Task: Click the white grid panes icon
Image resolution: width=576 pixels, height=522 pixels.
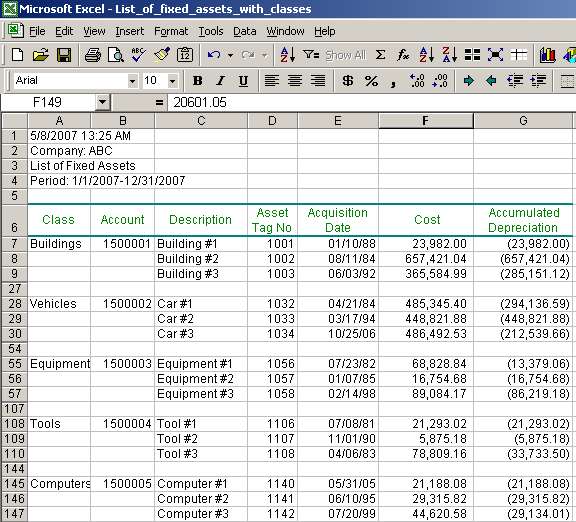Action: tap(518, 55)
